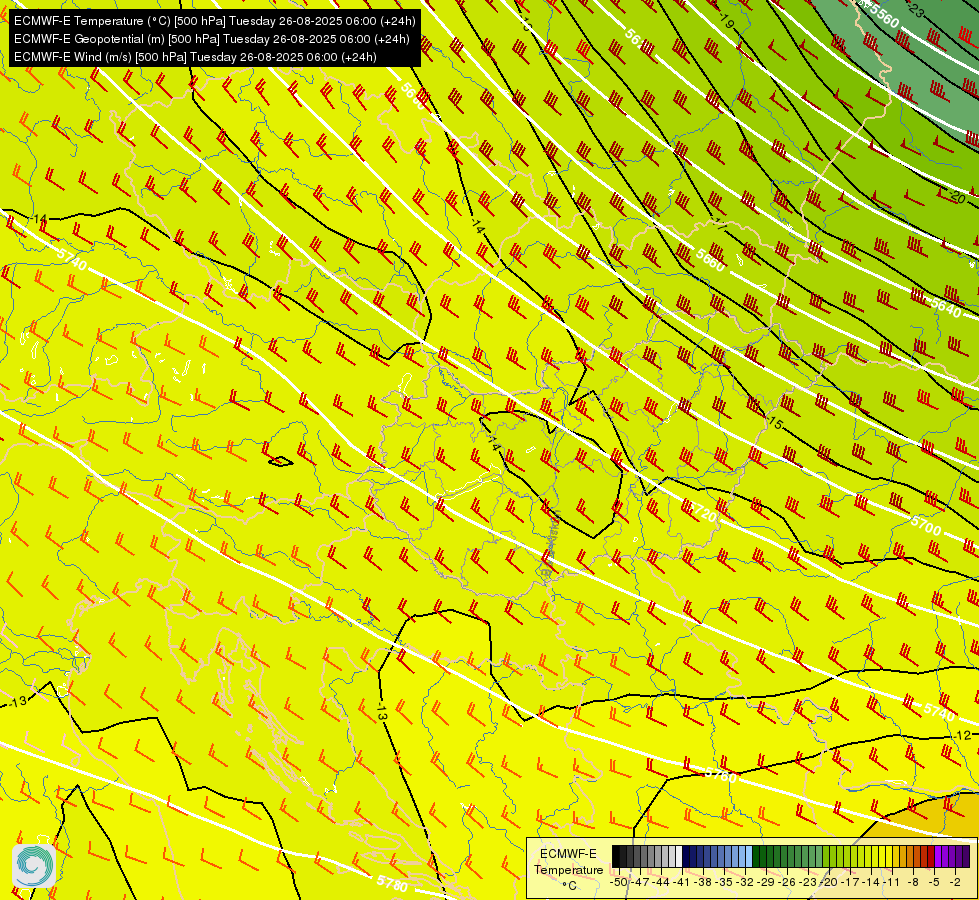Click the -26 value in the legend
This screenshot has height=900, width=979.
[x=787, y=882]
